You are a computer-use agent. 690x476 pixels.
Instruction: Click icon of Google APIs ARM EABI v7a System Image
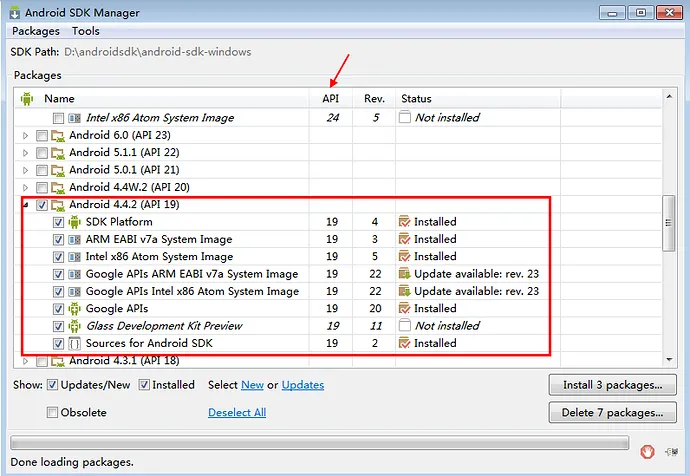pos(74,275)
